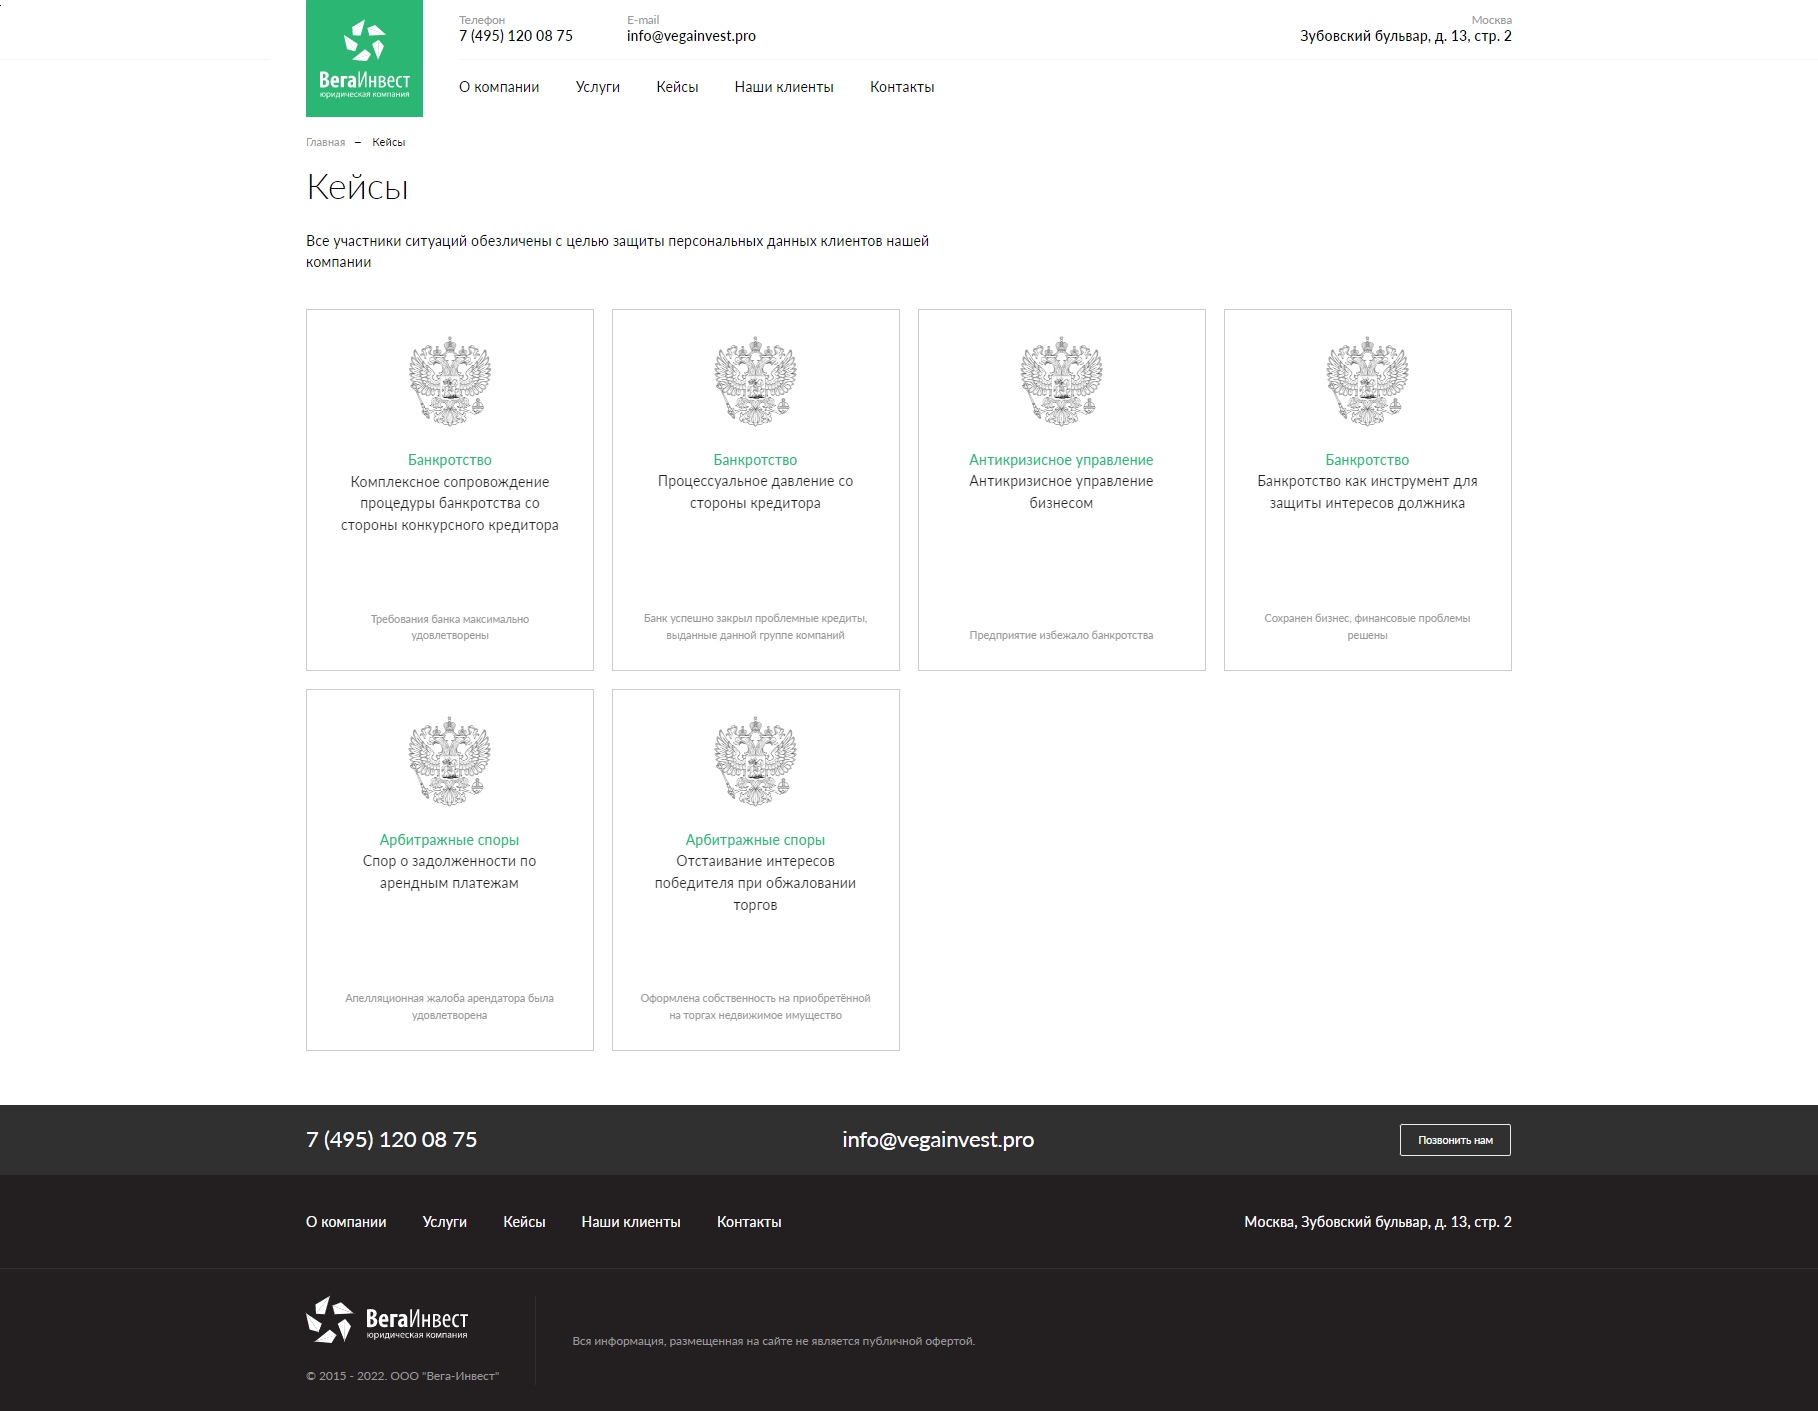
Task: Click the header phone number 7 (495) 120 08 75
Action: pyautogui.click(x=516, y=36)
